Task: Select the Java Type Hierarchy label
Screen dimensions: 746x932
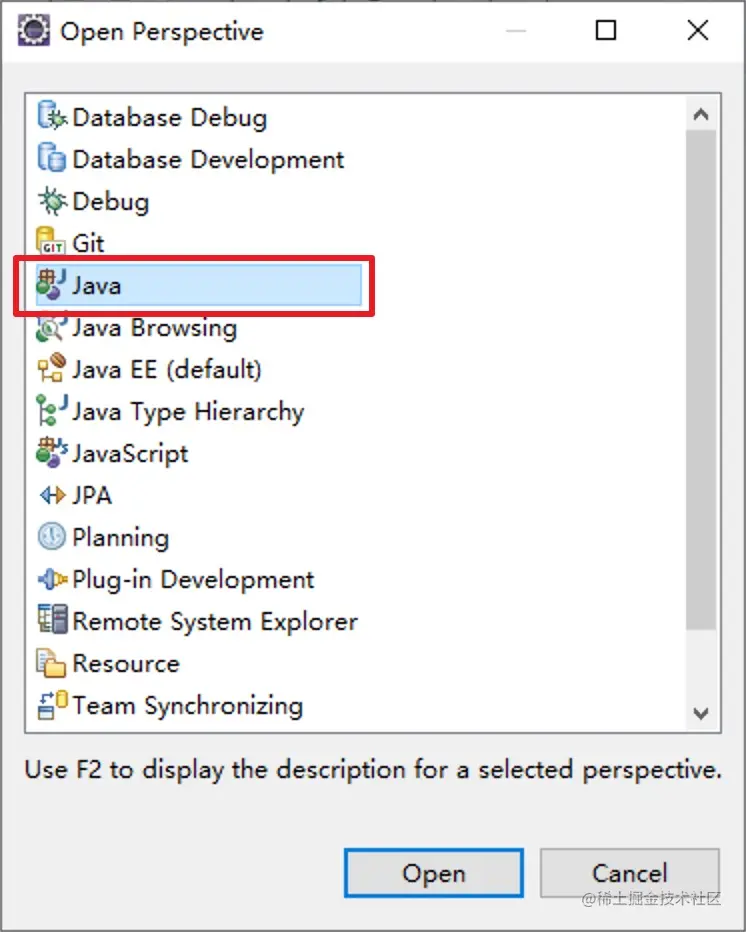Action: pyautogui.click(x=188, y=412)
